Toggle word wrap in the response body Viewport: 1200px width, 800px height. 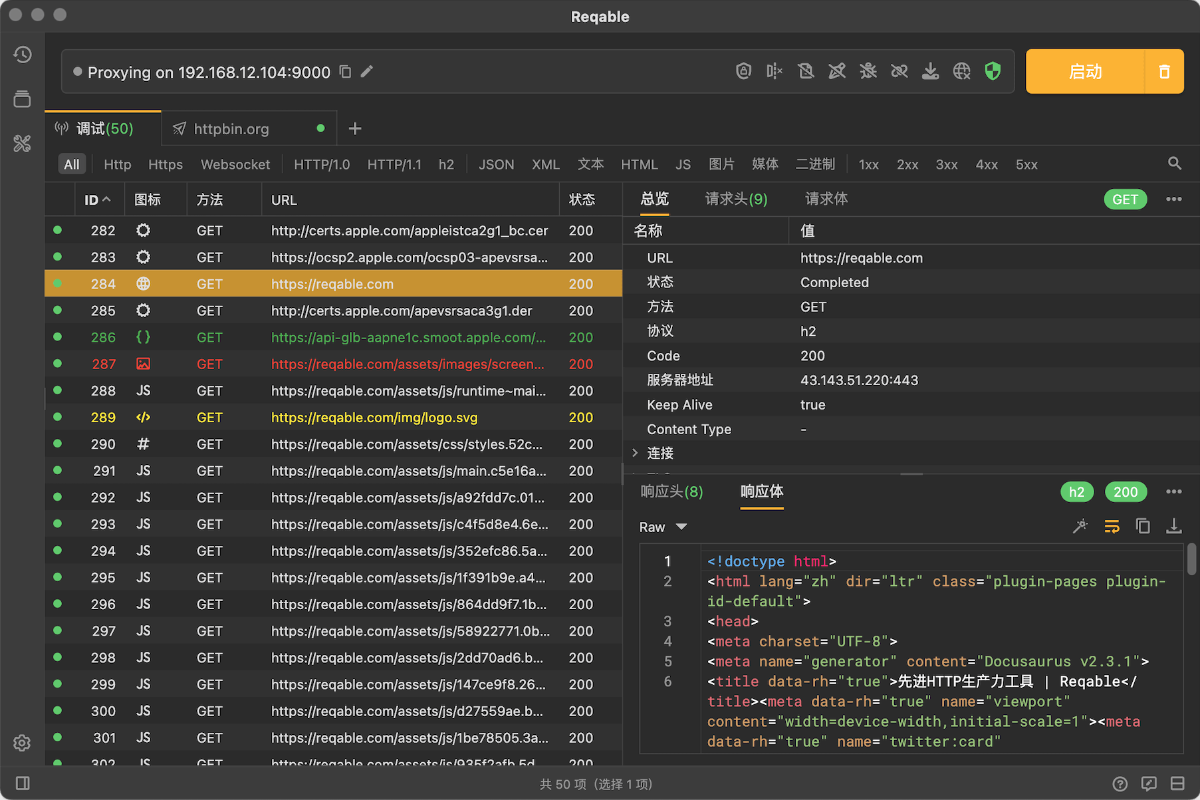(x=1111, y=526)
